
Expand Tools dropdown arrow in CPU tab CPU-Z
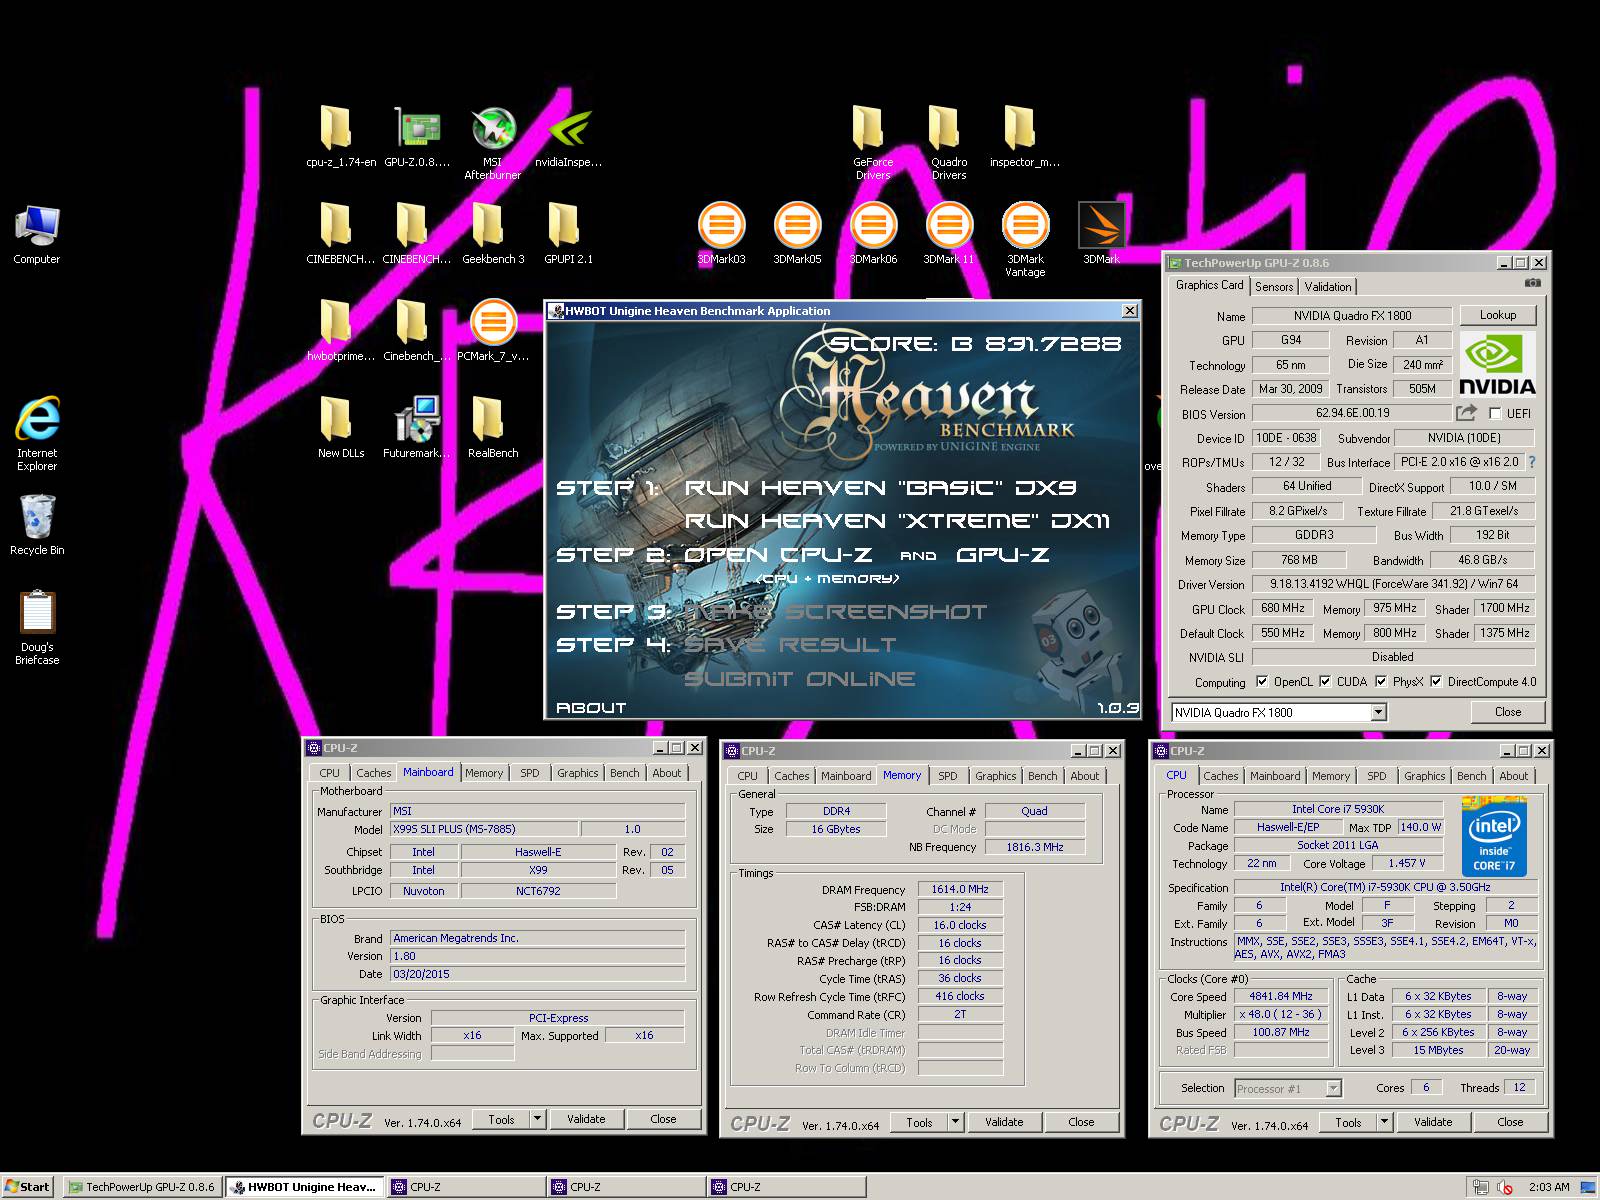point(1384,1122)
